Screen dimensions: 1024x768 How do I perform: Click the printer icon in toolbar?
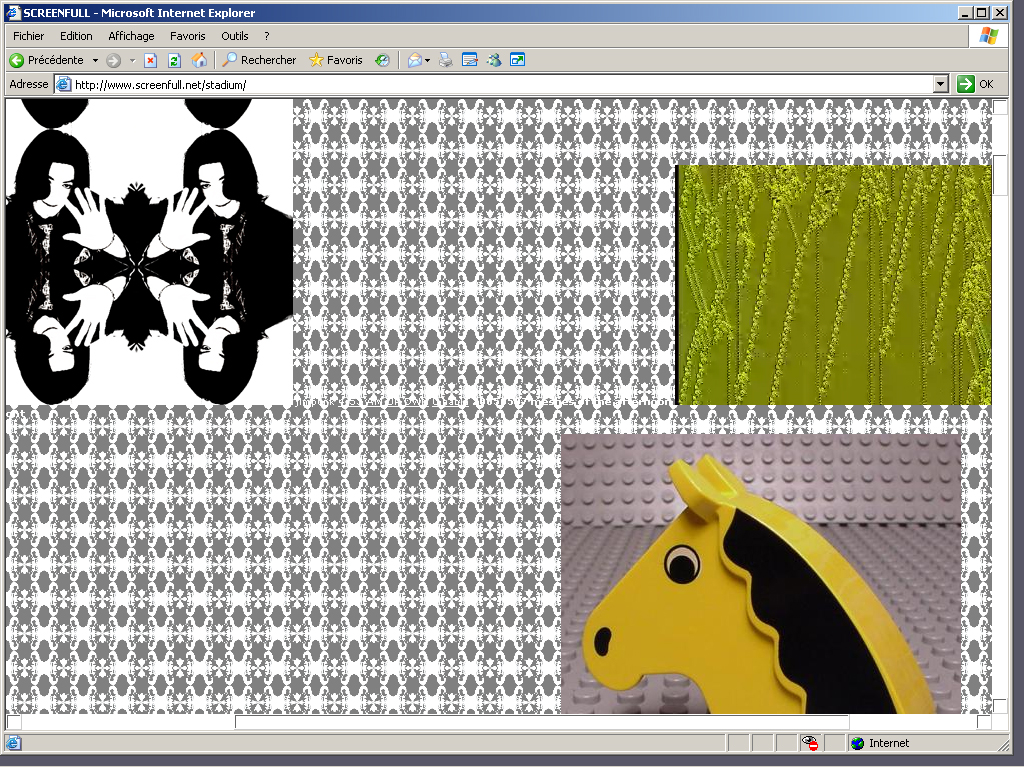point(446,60)
